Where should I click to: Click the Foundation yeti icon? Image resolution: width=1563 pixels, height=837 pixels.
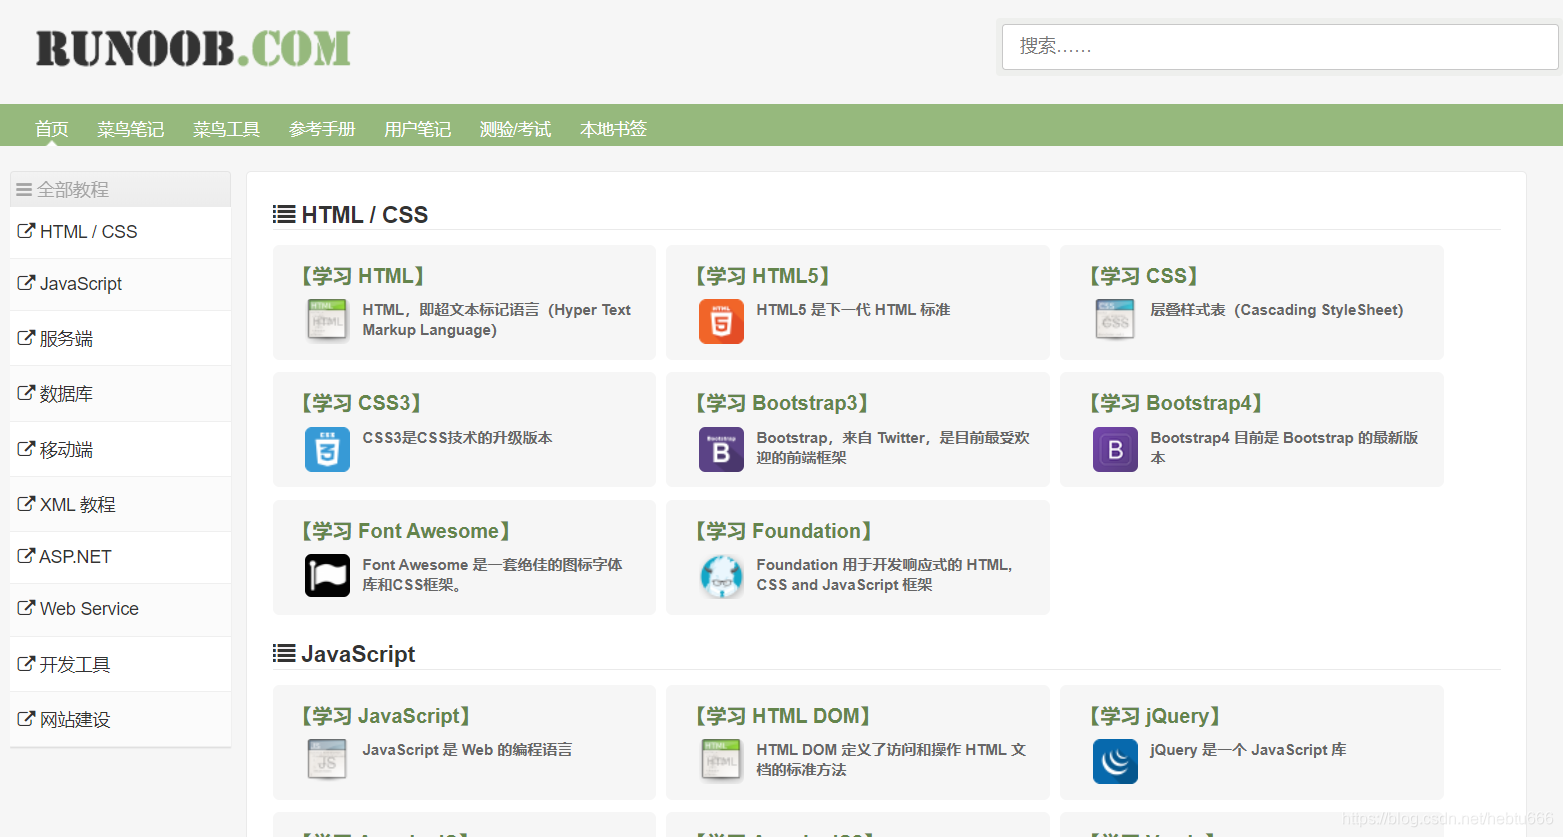click(x=721, y=576)
